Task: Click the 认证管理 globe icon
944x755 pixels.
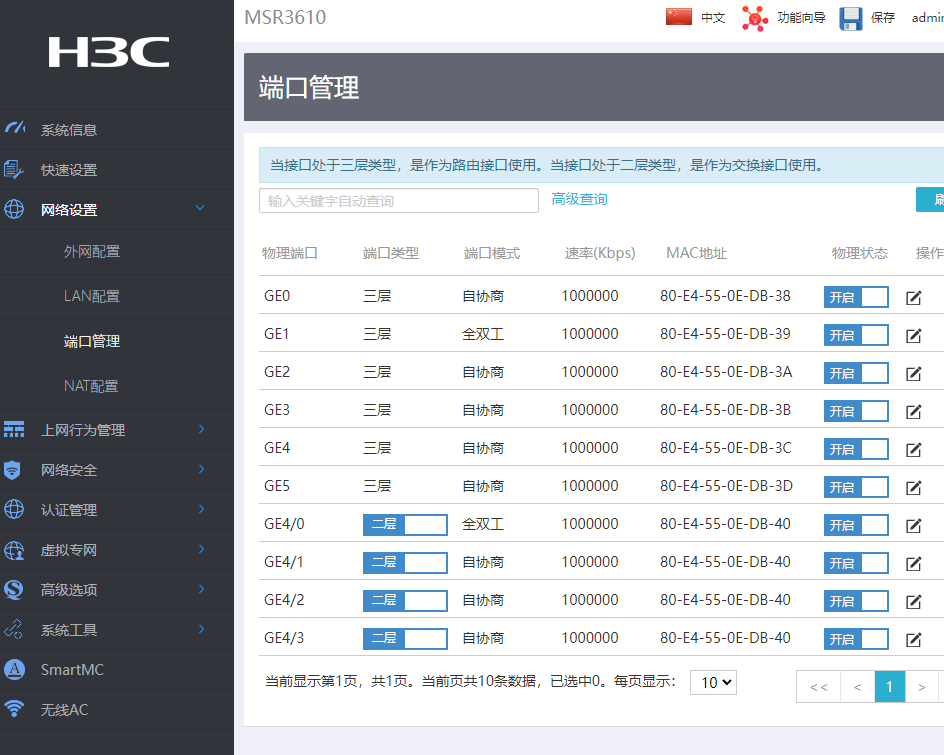Action: [14, 509]
